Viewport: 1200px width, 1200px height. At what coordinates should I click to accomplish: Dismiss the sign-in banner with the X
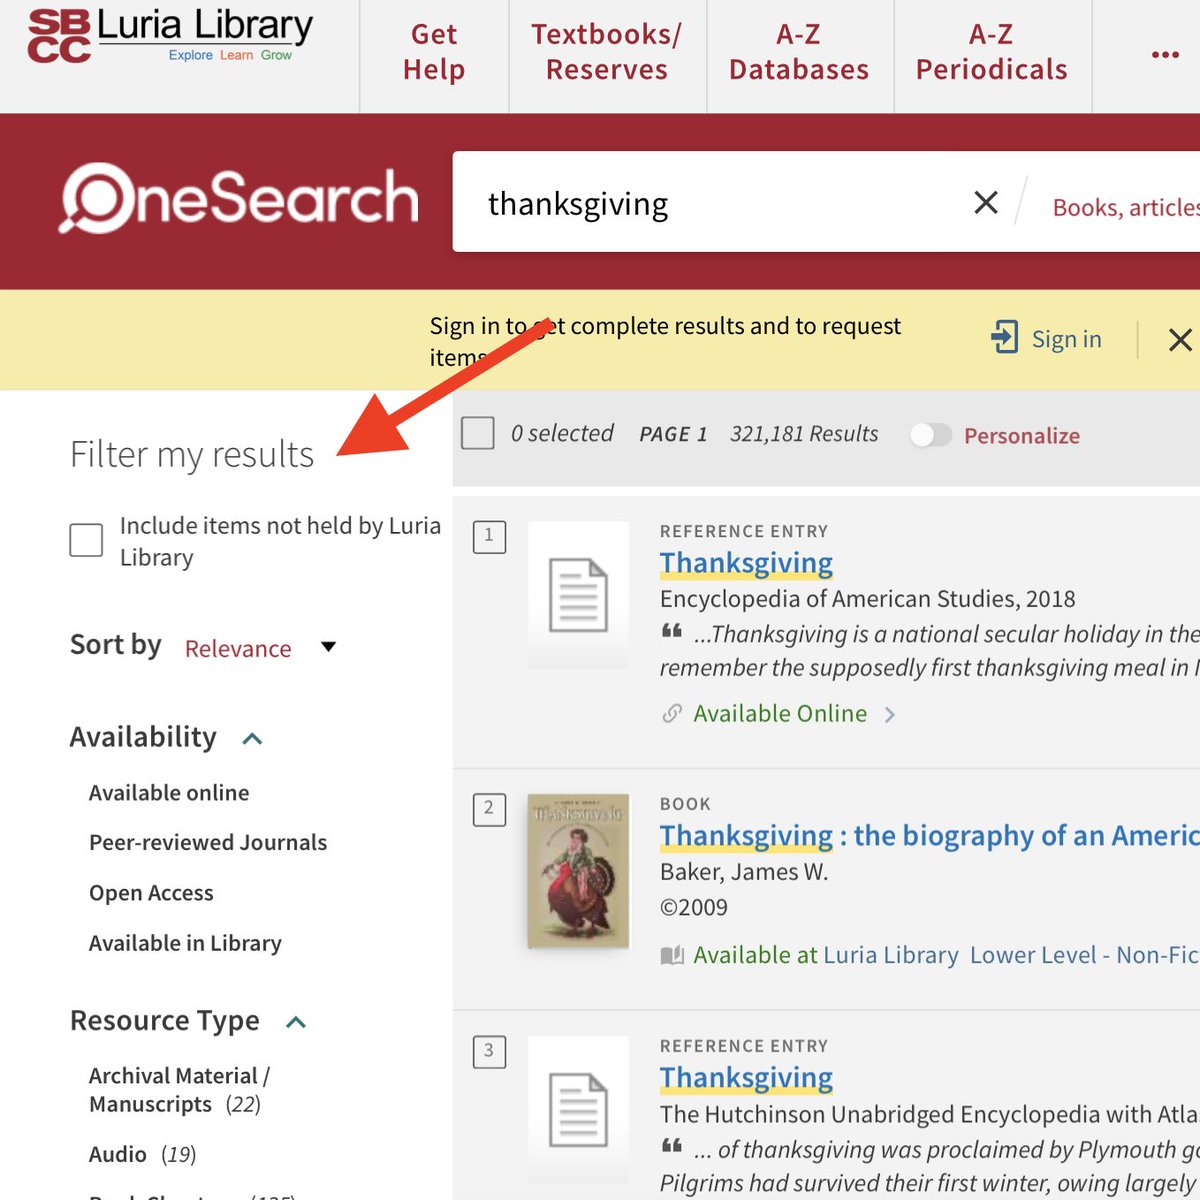[x=1180, y=340]
